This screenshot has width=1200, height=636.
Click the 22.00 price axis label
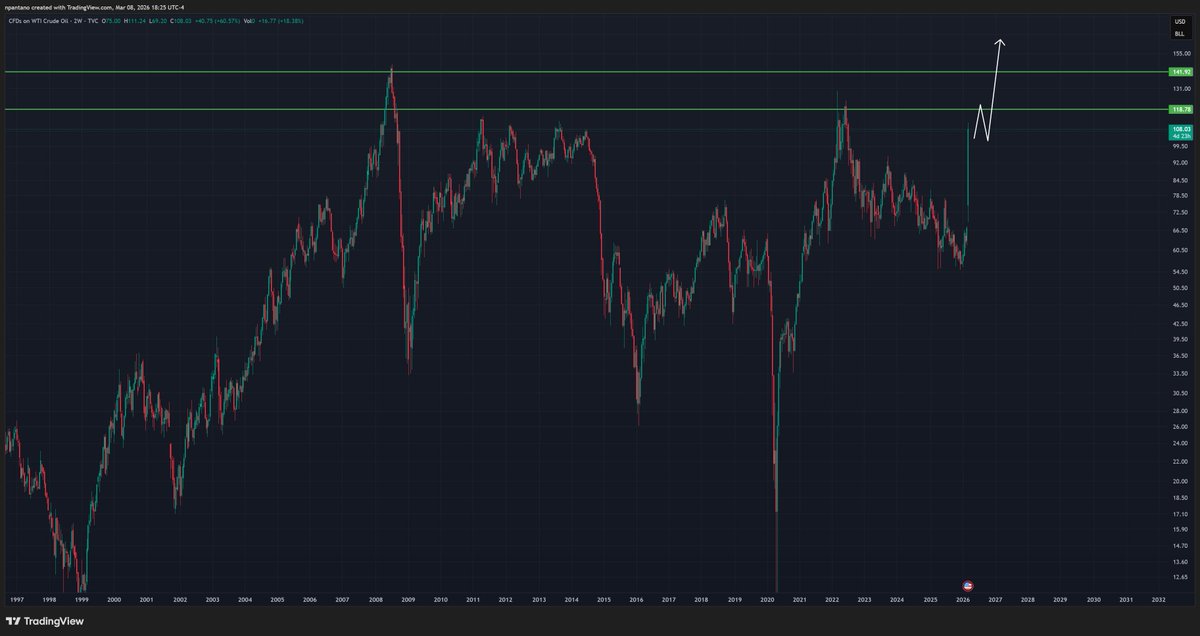[x=1181, y=461]
